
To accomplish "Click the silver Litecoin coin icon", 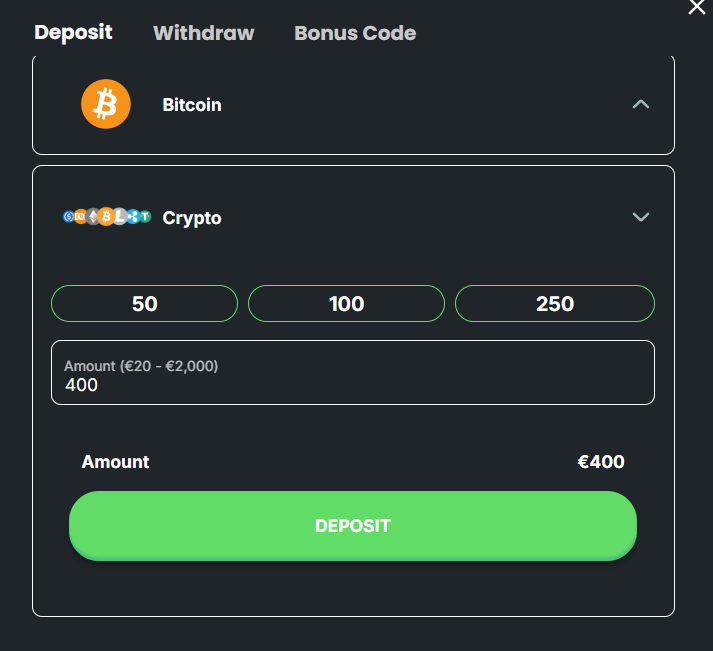I will (x=120, y=216).
